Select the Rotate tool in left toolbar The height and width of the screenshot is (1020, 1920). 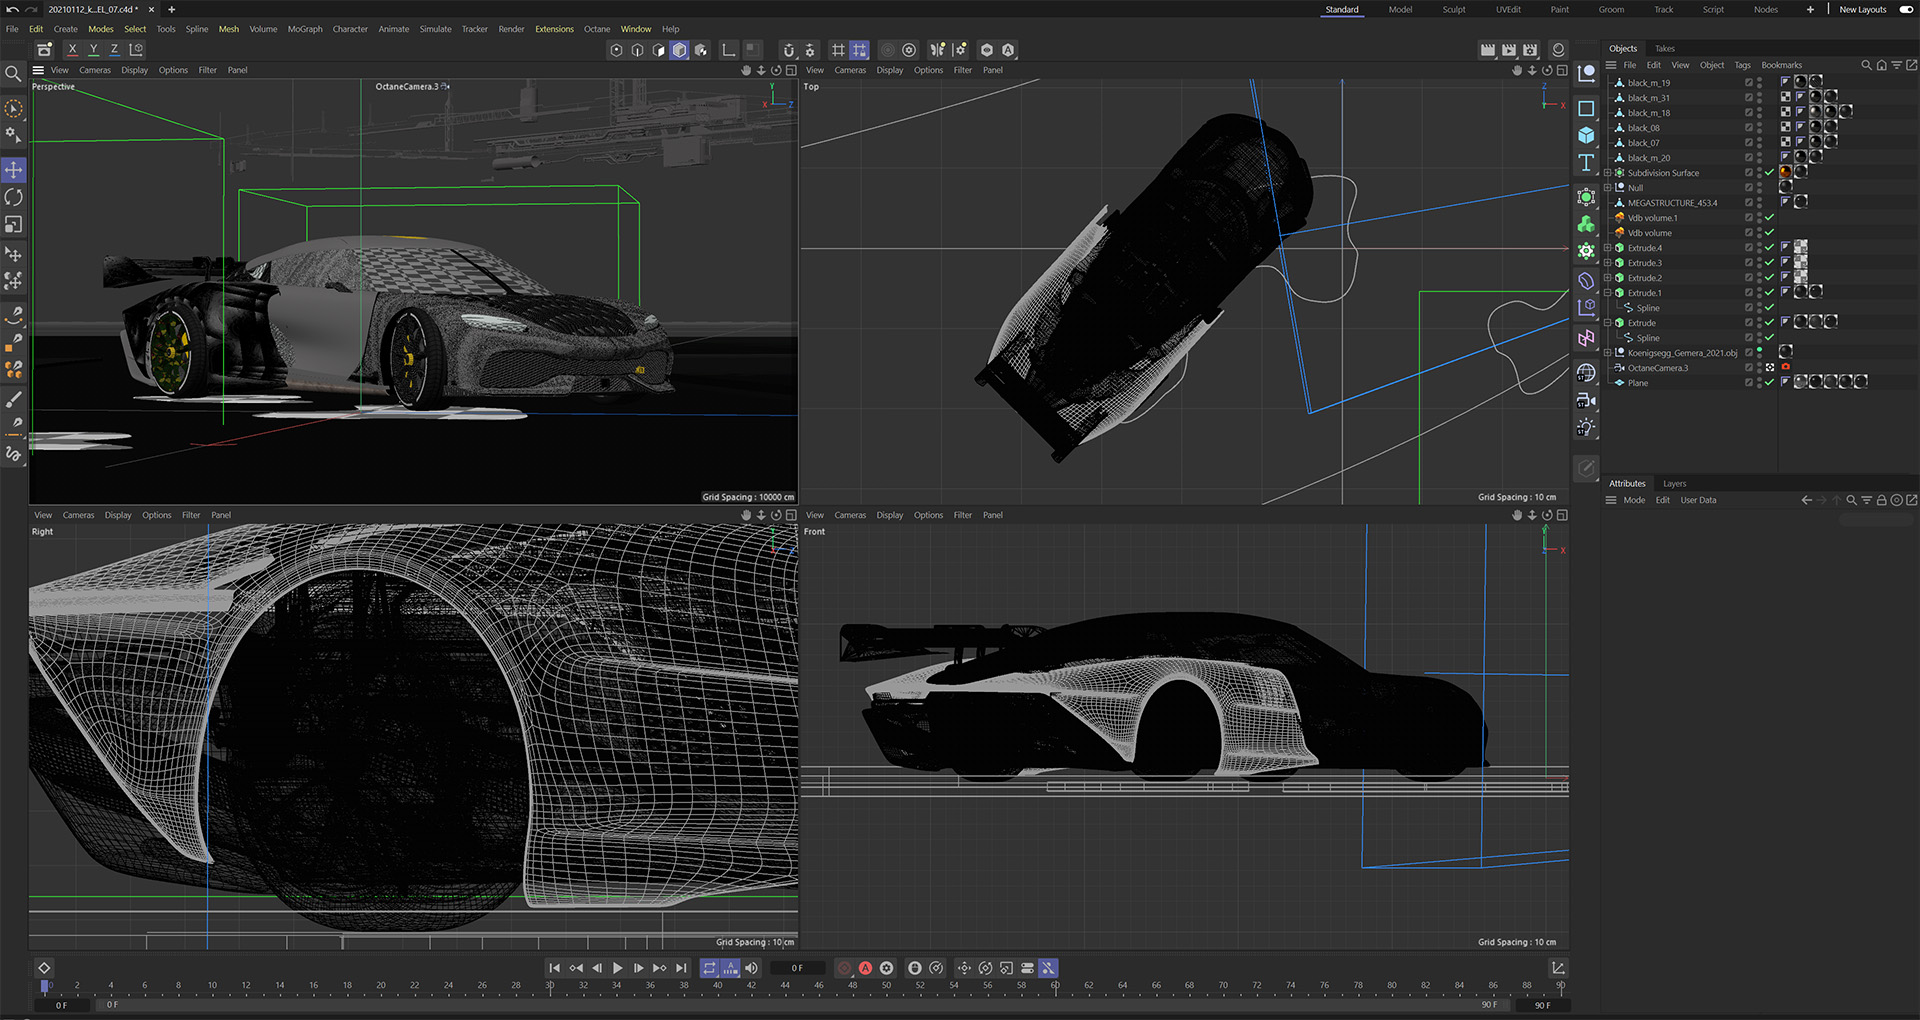click(x=14, y=198)
